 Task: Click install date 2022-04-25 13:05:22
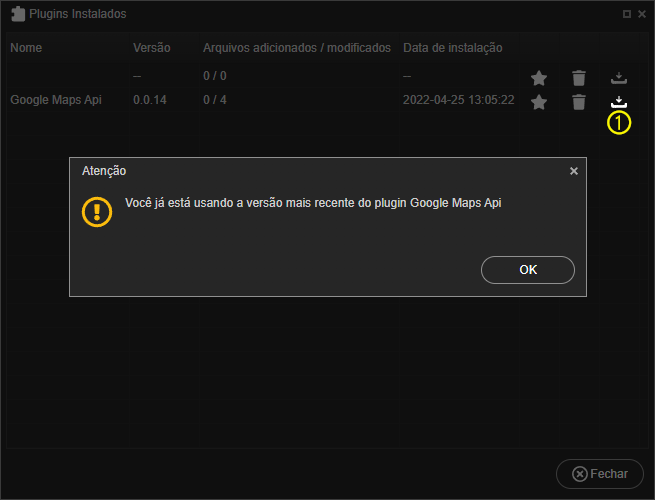458,100
